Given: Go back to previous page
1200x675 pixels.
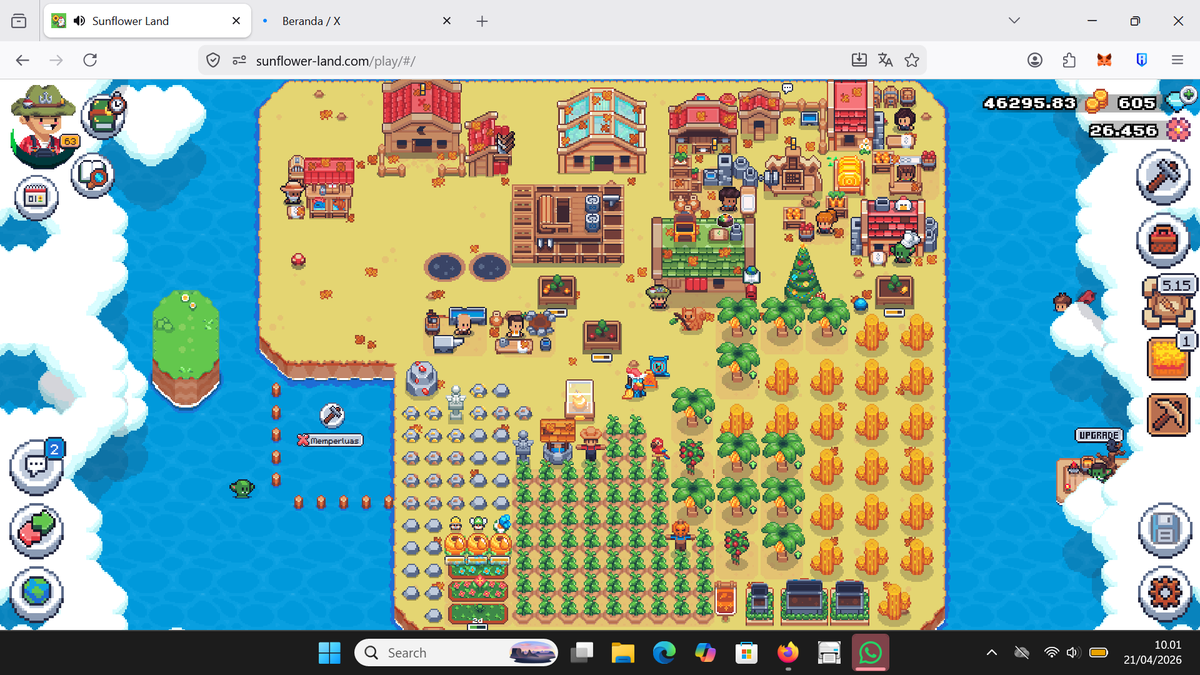Looking at the screenshot, I should point(22,60).
